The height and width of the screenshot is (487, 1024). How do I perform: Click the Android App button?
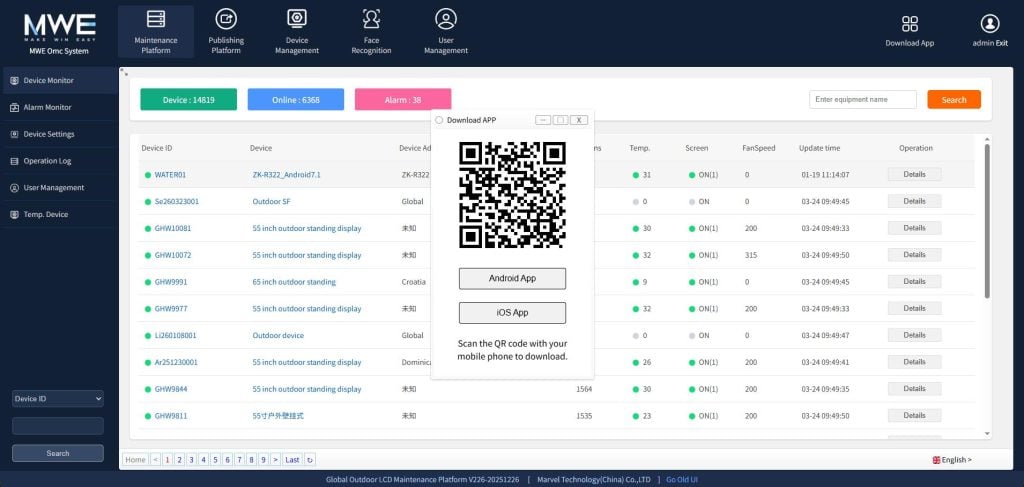point(513,278)
